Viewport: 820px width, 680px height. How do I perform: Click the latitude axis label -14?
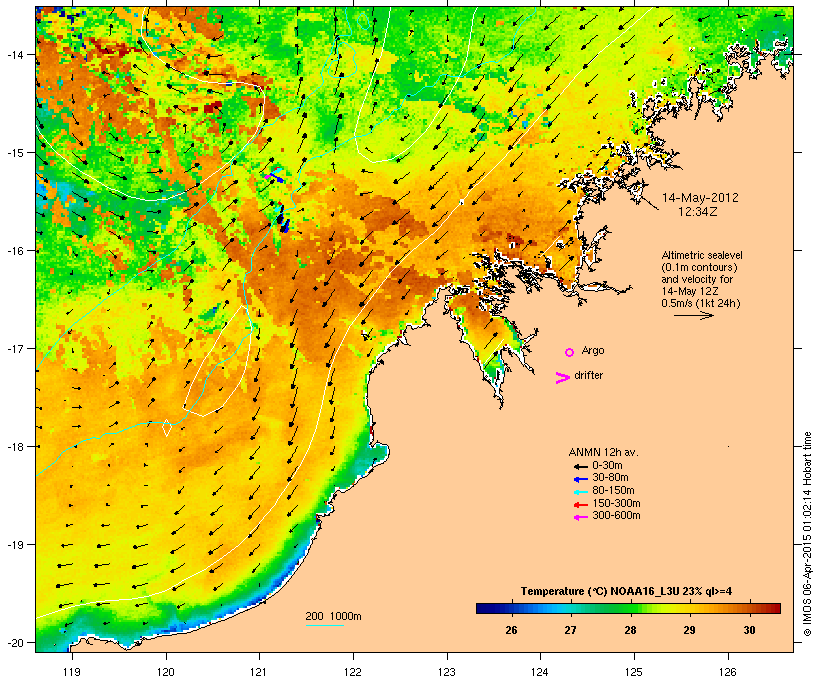[x=14, y=54]
